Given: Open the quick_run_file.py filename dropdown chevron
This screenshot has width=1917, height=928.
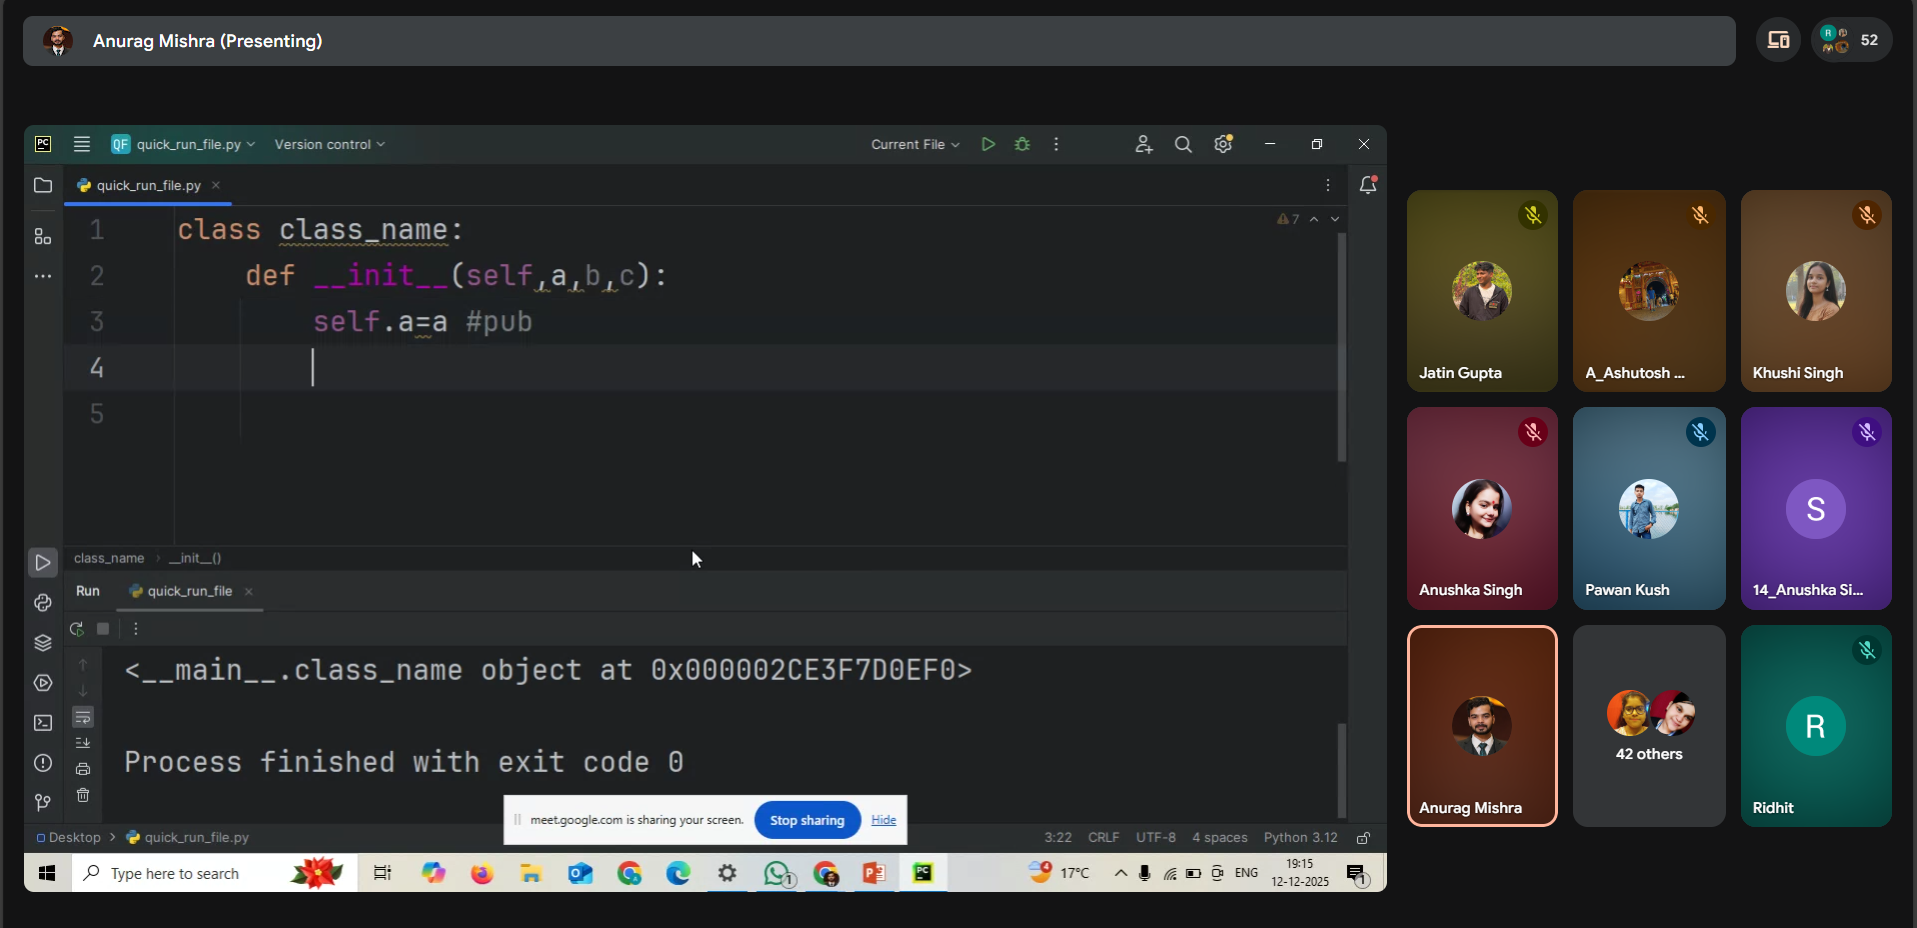Looking at the screenshot, I should tap(251, 144).
